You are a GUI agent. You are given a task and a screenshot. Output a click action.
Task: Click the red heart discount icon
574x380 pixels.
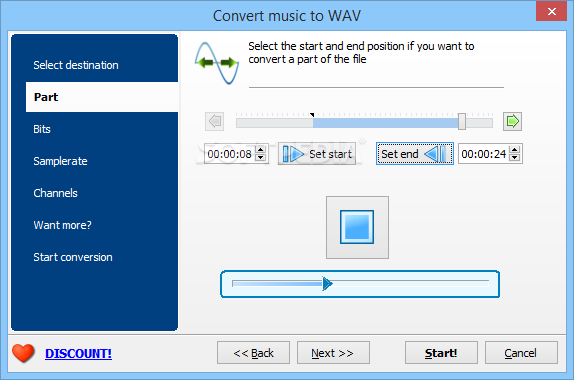23,353
